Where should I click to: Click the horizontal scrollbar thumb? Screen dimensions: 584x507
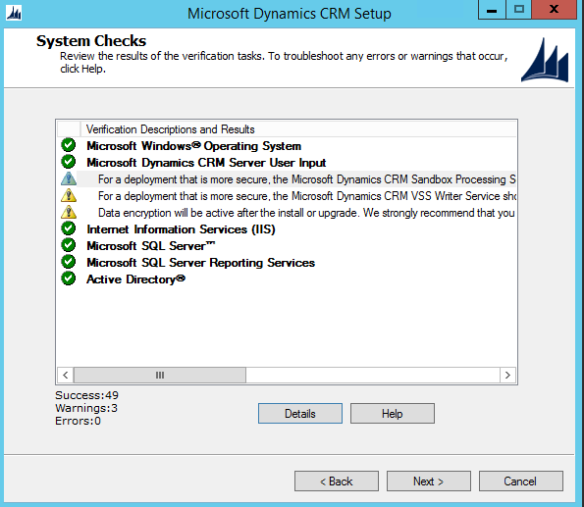point(160,375)
